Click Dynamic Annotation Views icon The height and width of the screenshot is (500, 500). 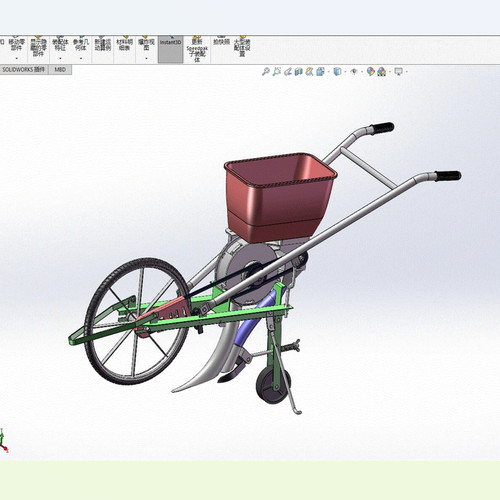(309, 72)
